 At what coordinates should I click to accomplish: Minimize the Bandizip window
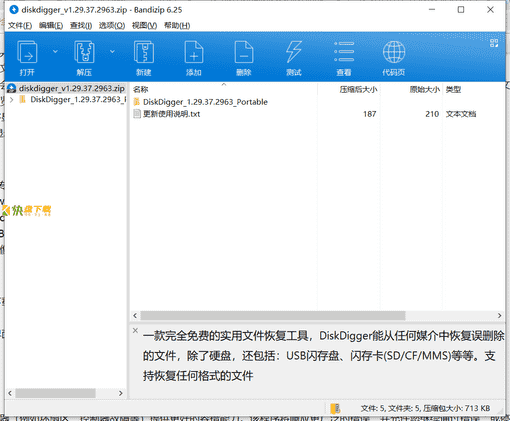[432, 10]
